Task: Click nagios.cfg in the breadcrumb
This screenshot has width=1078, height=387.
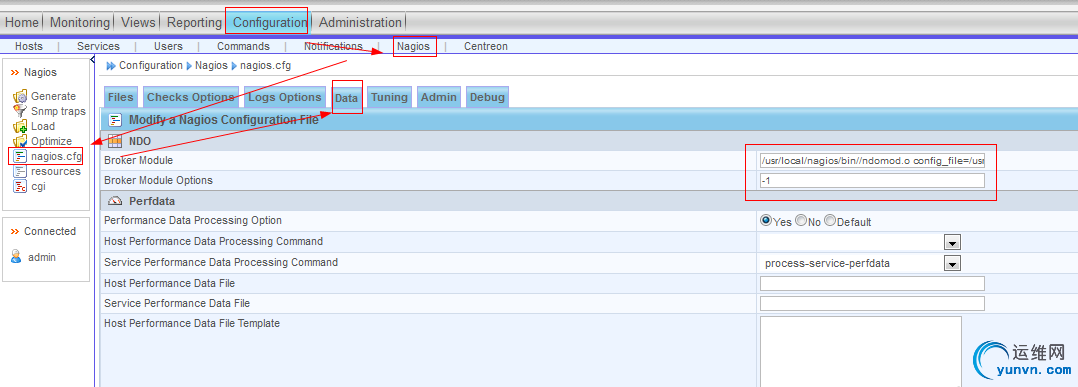Action: (265, 66)
